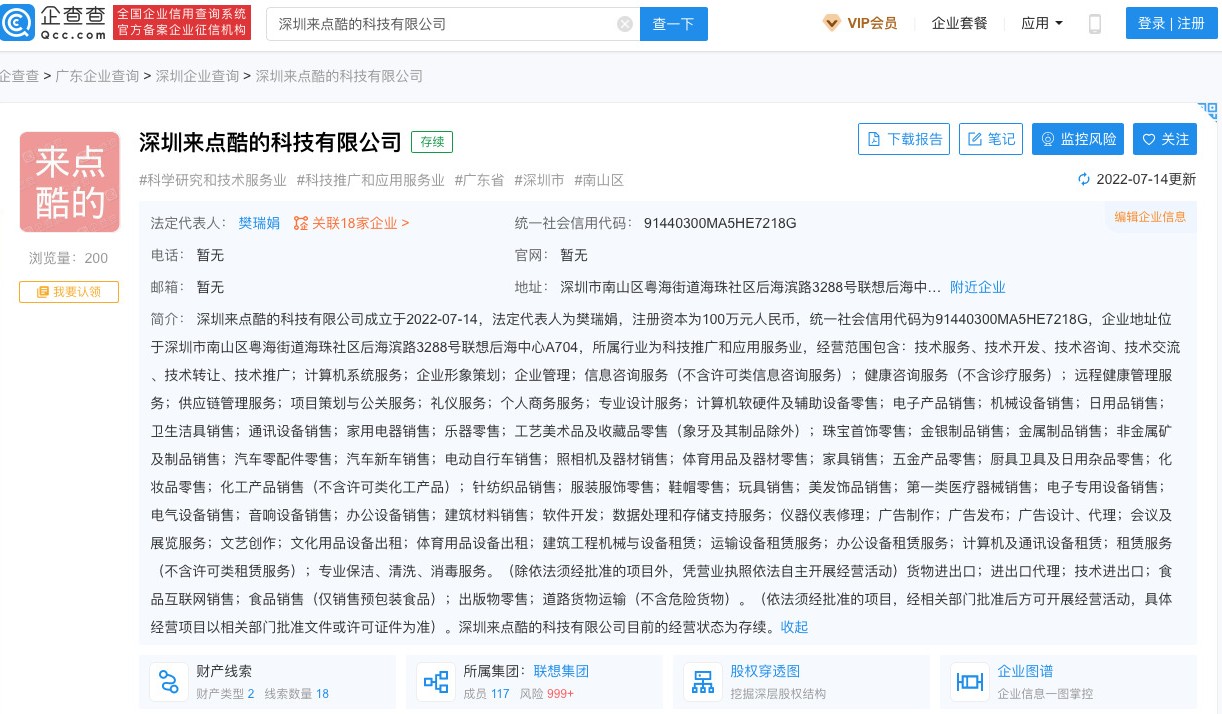Click the 下载报告 download report button
The width and height of the screenshot is (1222, 714).
(x=904, y=139)
